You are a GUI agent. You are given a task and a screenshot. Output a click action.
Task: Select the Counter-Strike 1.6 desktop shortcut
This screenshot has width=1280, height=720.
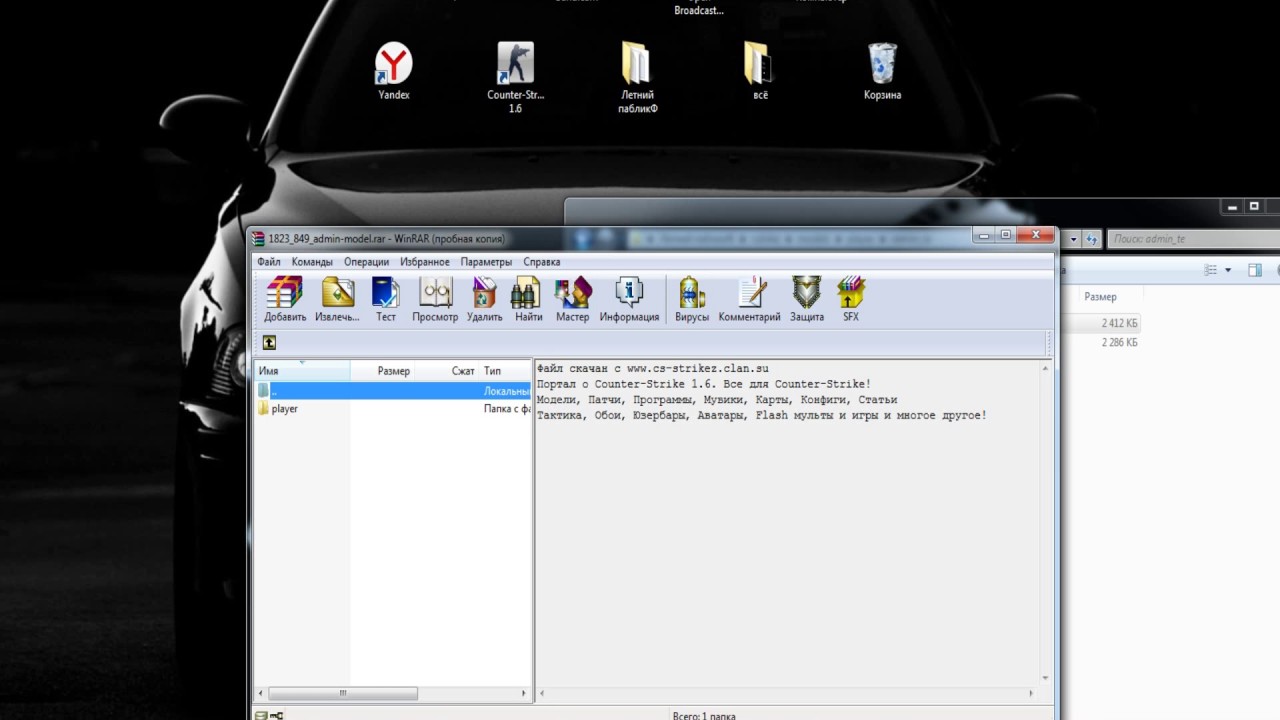(515, 77)
